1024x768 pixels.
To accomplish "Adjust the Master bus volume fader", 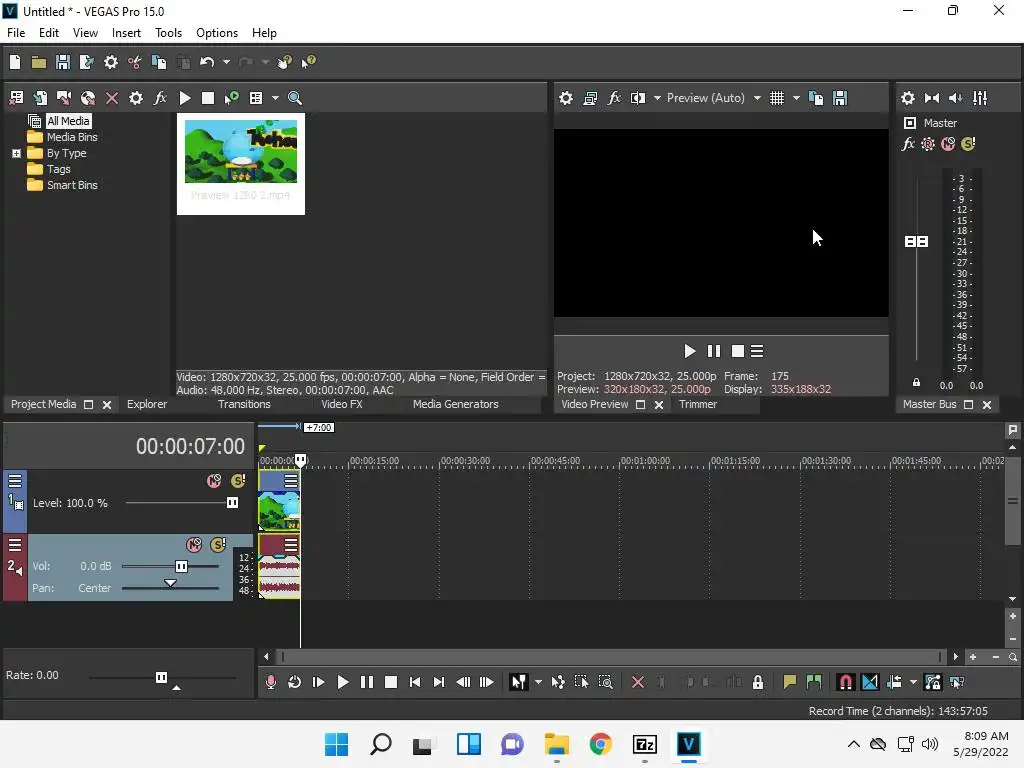I will click(916, 242).
